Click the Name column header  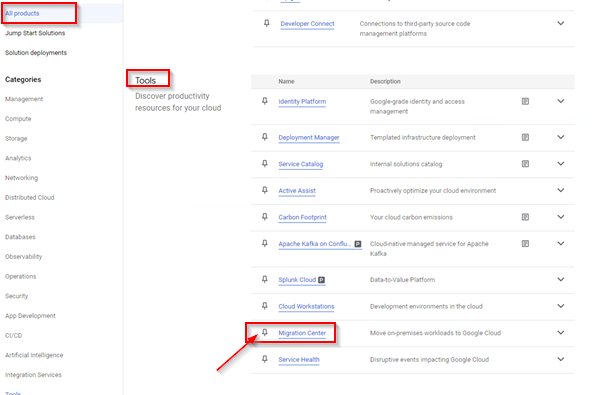click(286, 82)
